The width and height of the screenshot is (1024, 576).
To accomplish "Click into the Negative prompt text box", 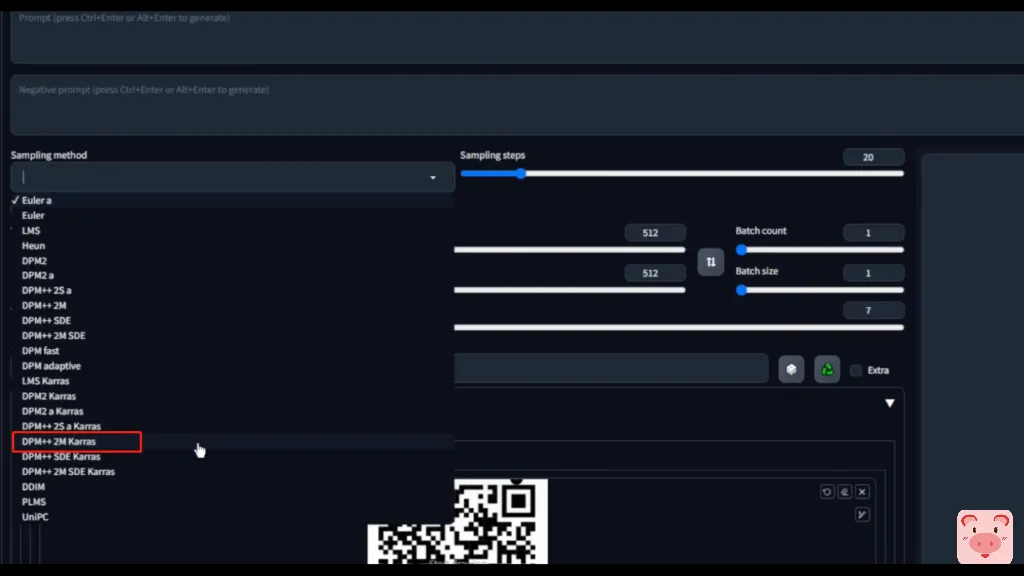I will (517, 105).
